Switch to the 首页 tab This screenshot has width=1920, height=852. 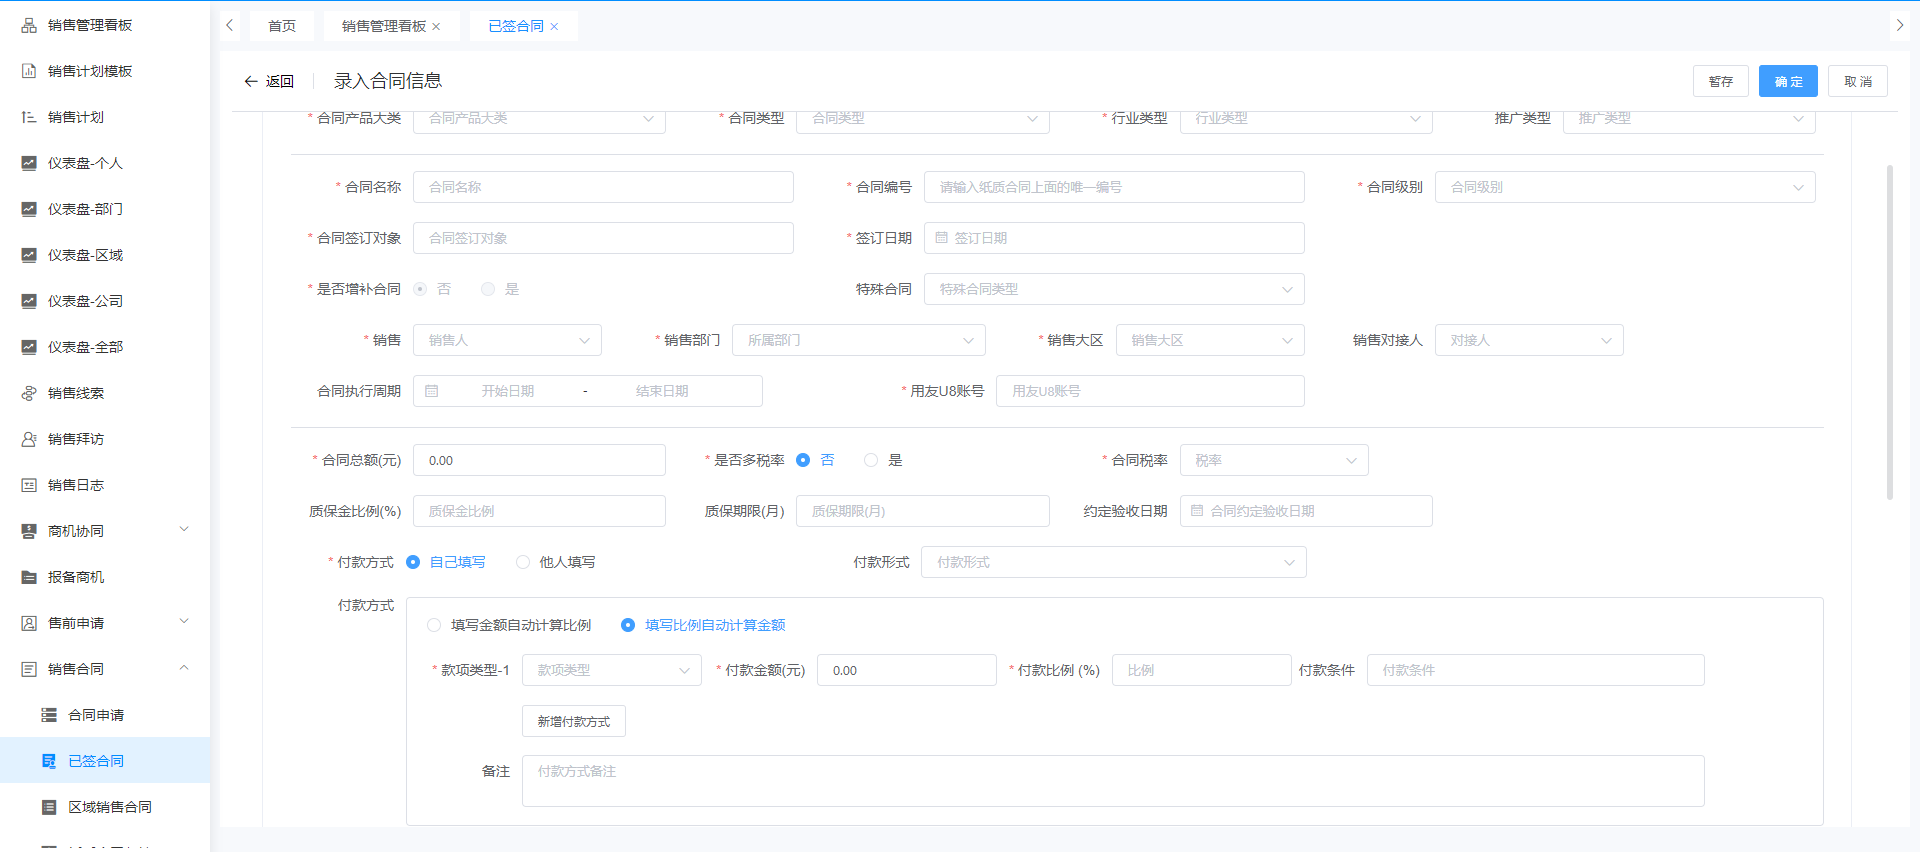[x=282, y=26]
